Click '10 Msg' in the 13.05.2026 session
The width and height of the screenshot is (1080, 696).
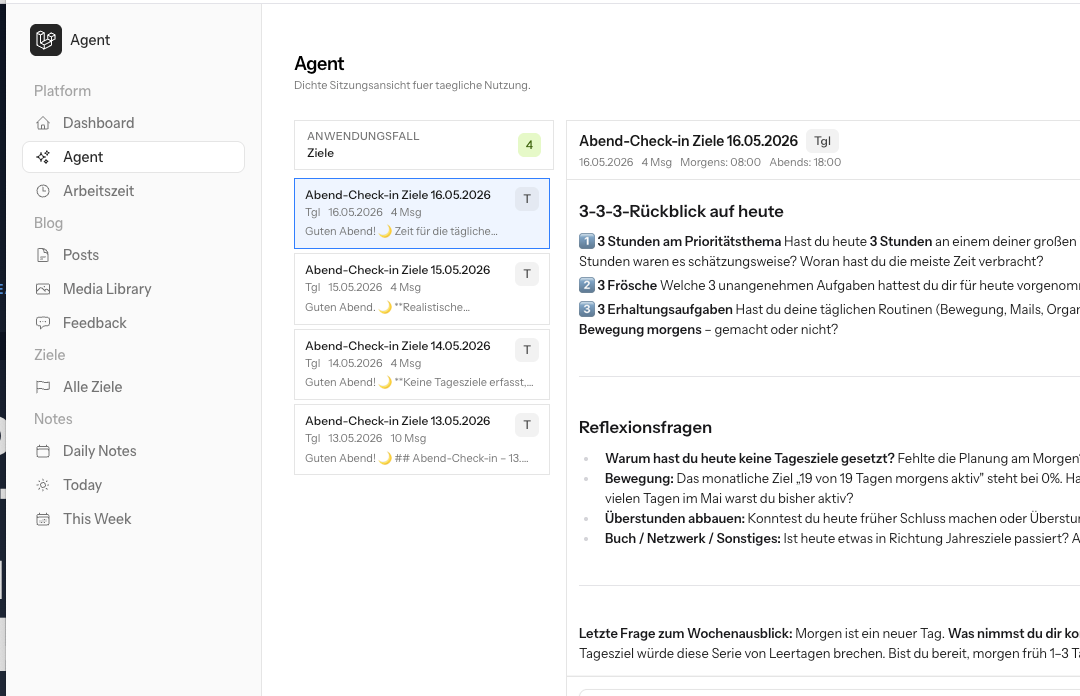point(408,438)
